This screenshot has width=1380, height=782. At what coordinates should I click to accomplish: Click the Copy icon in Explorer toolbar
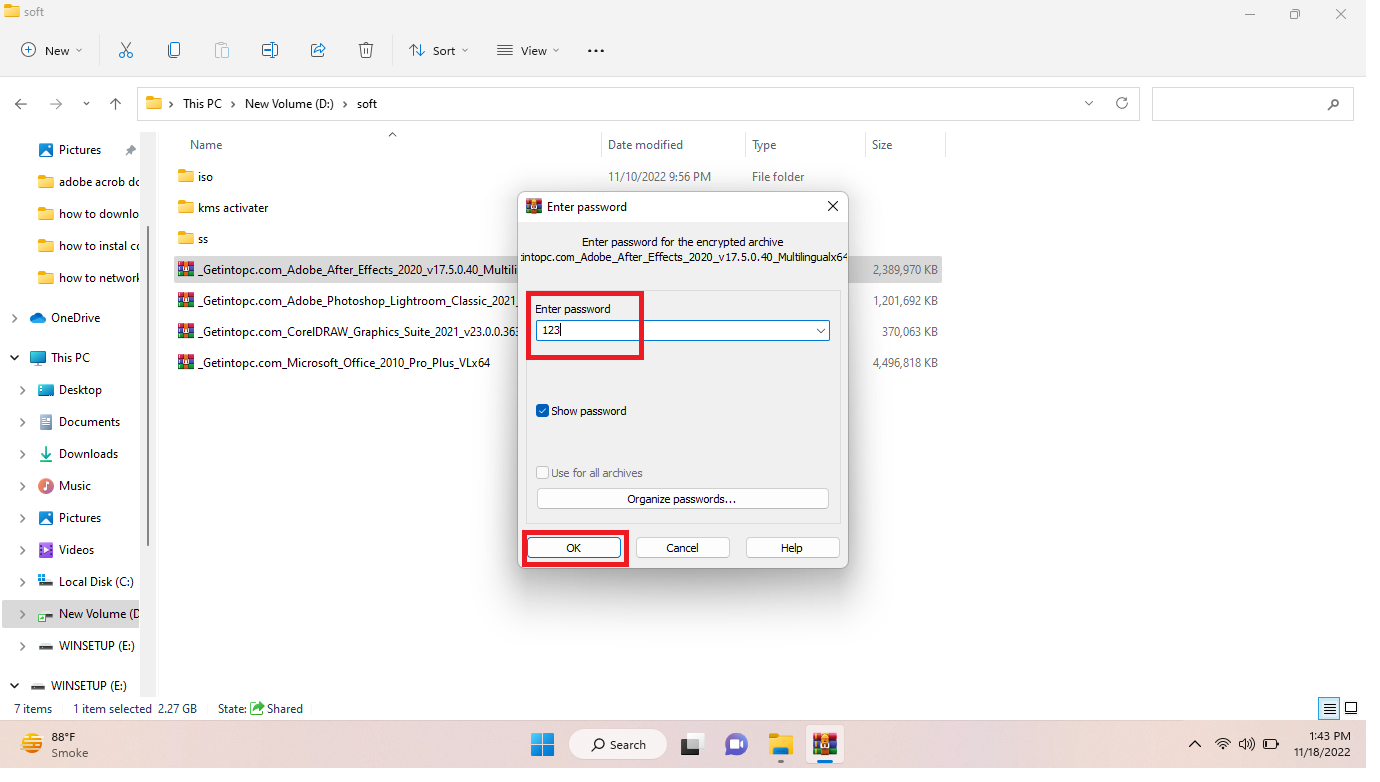pos(174,50)
